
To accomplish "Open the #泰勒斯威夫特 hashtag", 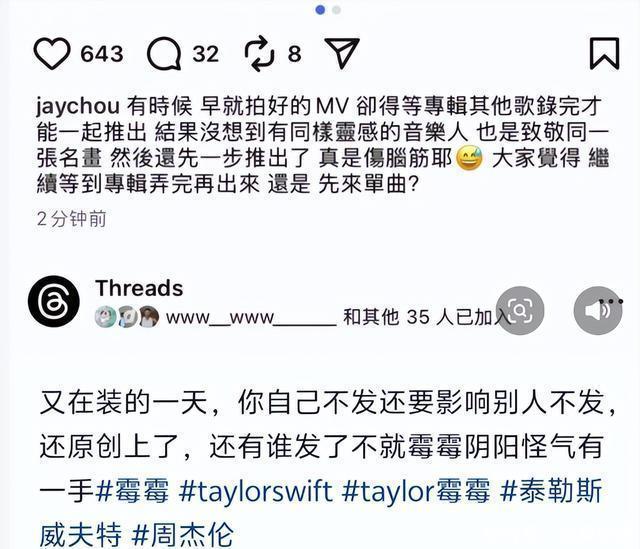I will click(x=321, y=513).
